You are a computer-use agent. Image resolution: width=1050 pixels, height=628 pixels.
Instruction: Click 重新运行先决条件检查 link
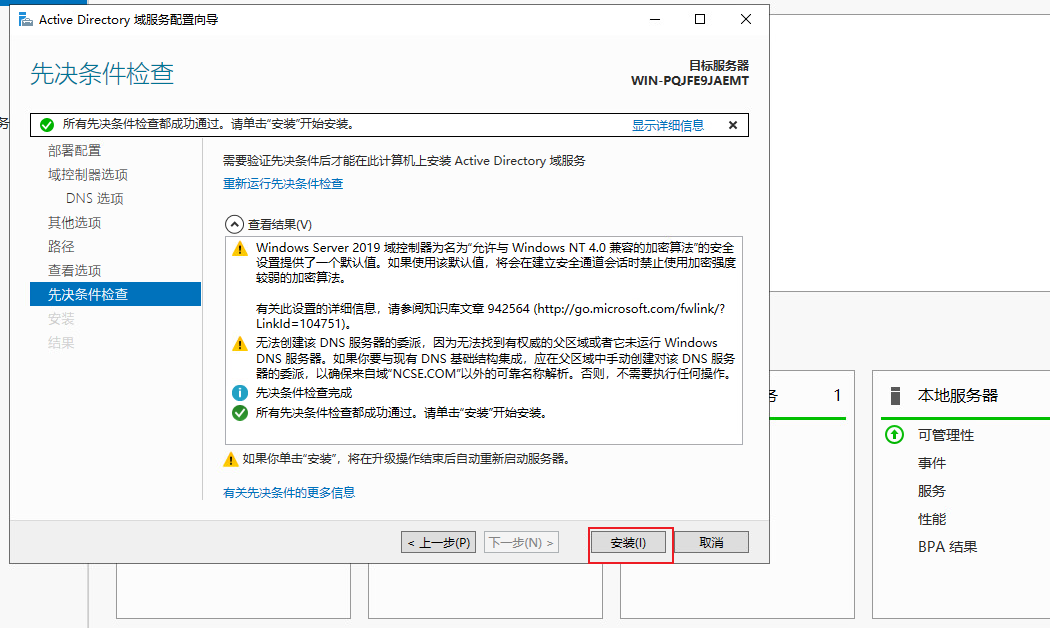click(283, 184)
